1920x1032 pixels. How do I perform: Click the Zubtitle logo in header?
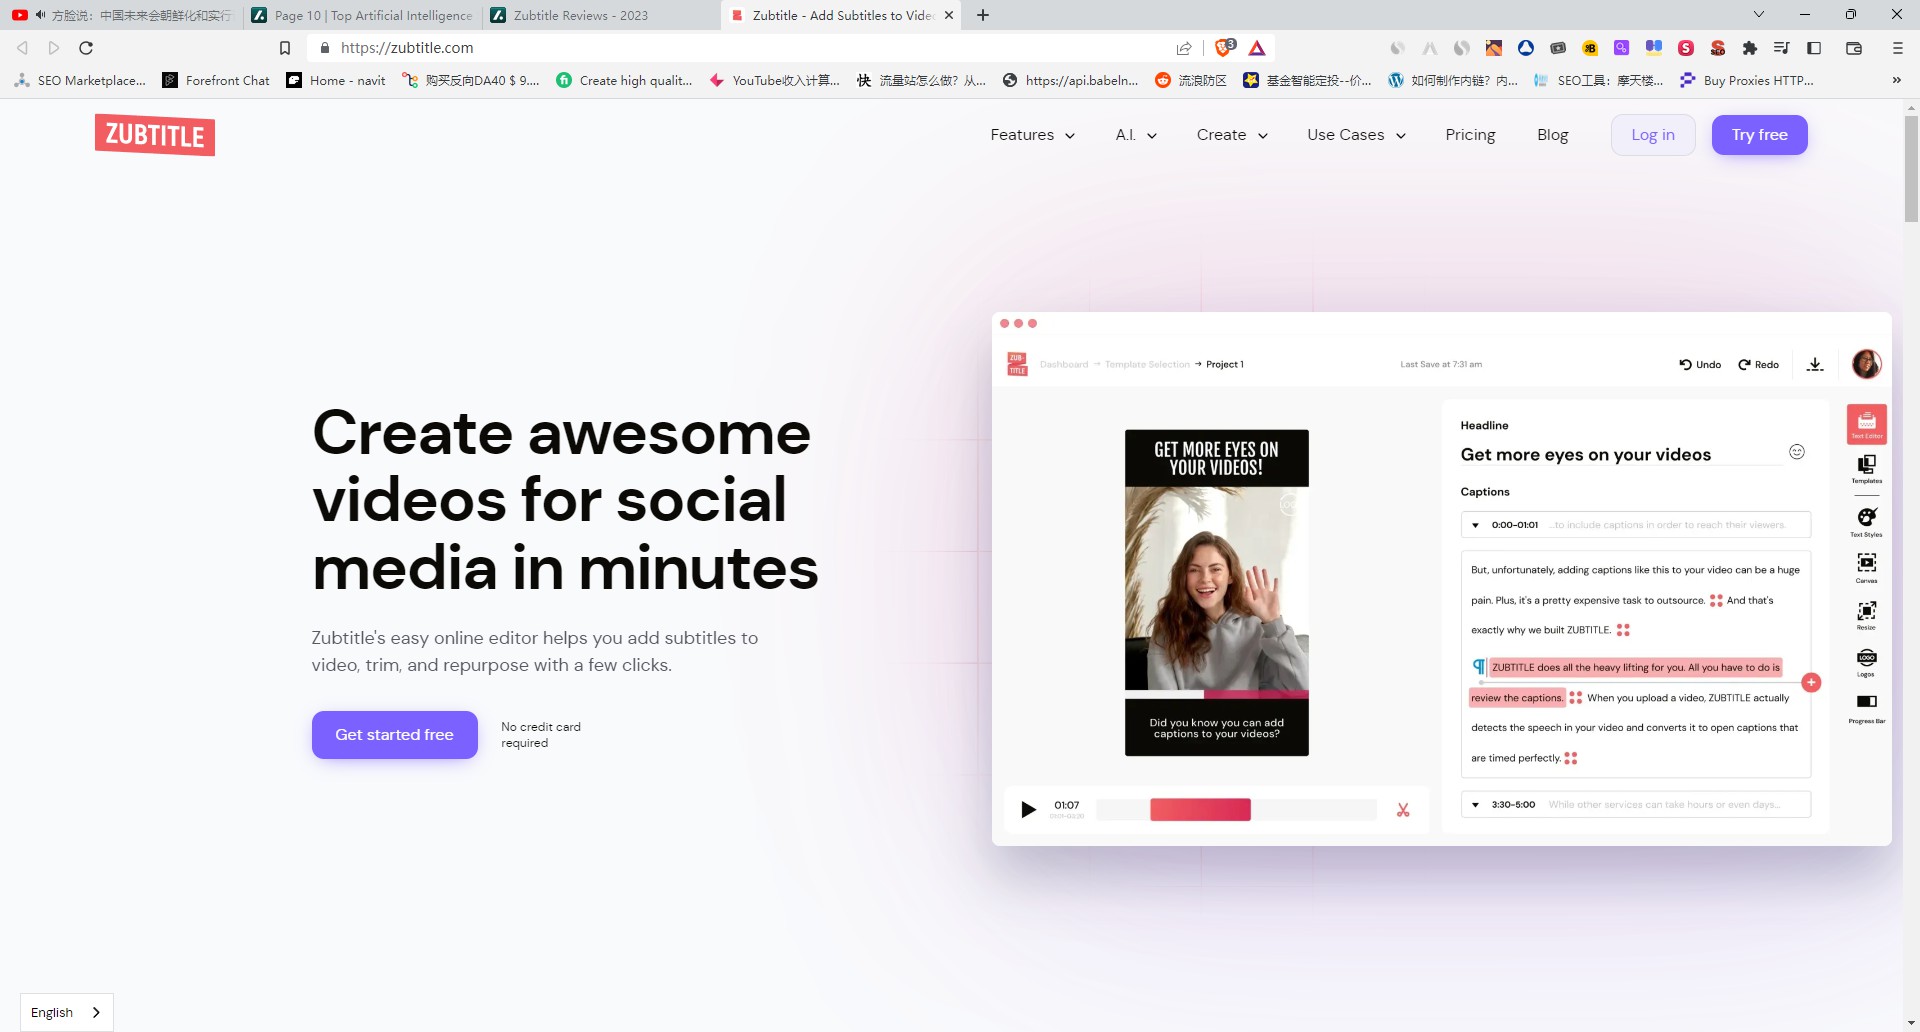click(x=155, y=135)
